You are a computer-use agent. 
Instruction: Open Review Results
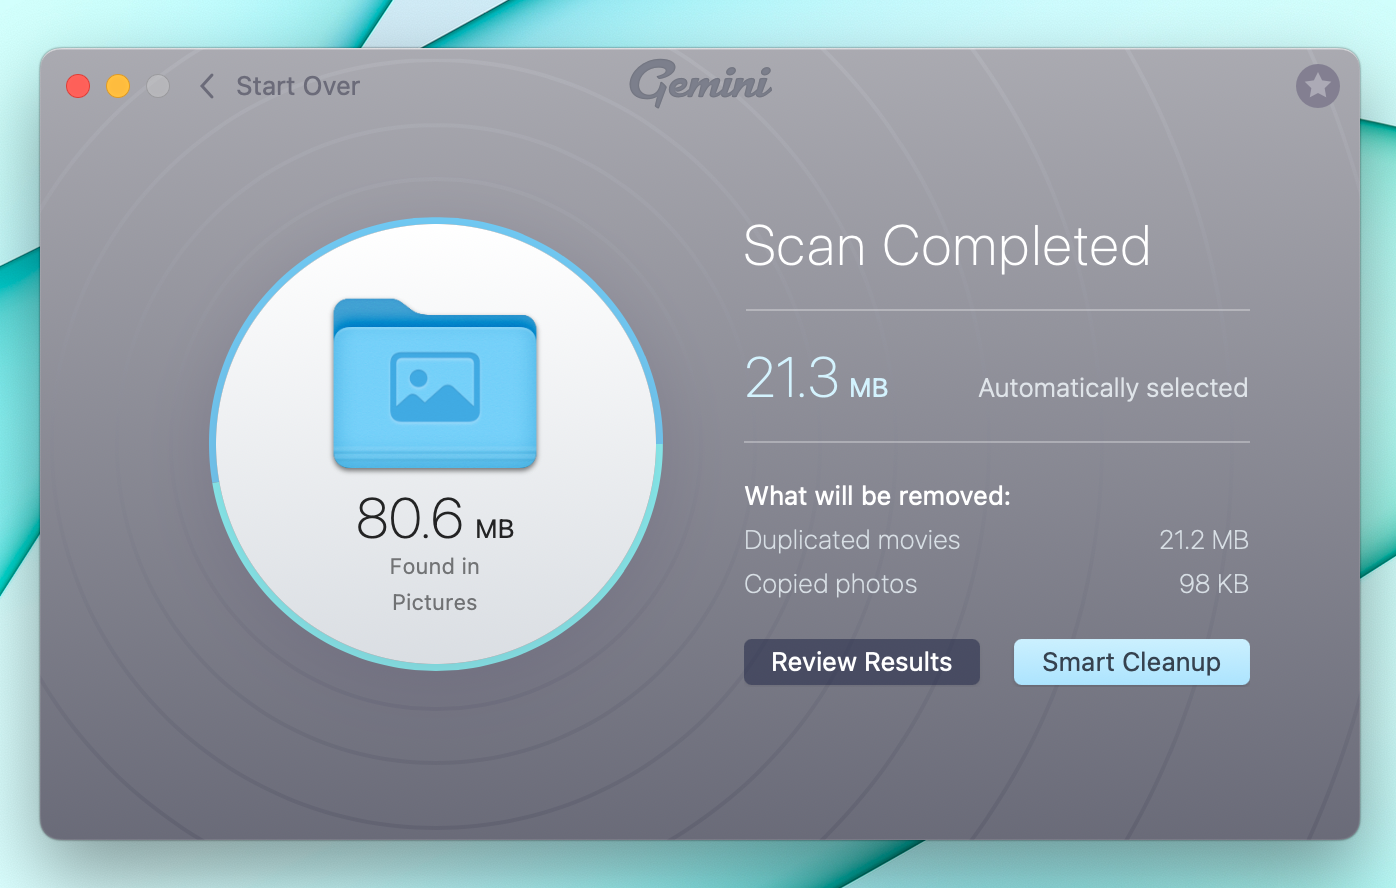pyautogui.click(x=861, y=662)
